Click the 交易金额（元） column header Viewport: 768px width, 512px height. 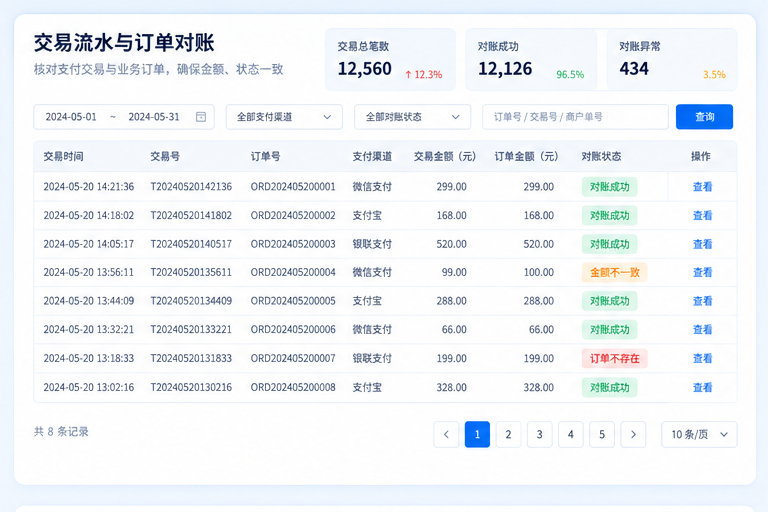445,156
